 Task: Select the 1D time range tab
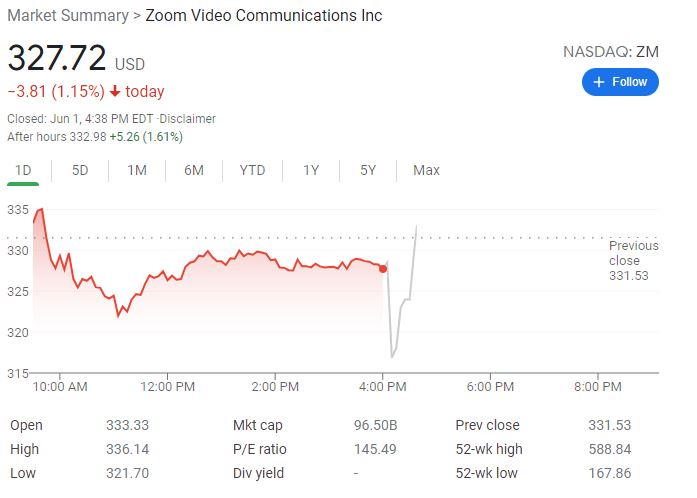(x=23, y=170)
